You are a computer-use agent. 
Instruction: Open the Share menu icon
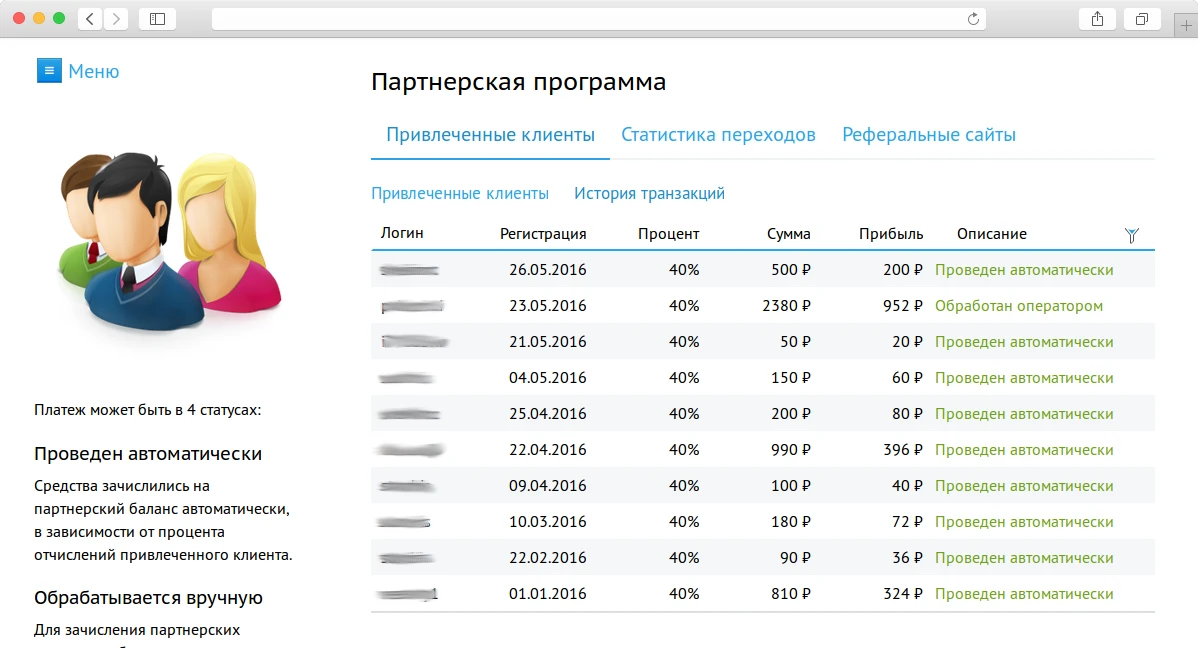(x=1097, y=18)
